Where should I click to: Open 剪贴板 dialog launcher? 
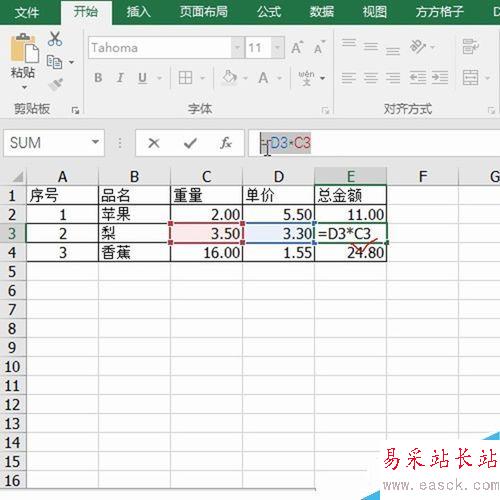click(x=75, y=110)
